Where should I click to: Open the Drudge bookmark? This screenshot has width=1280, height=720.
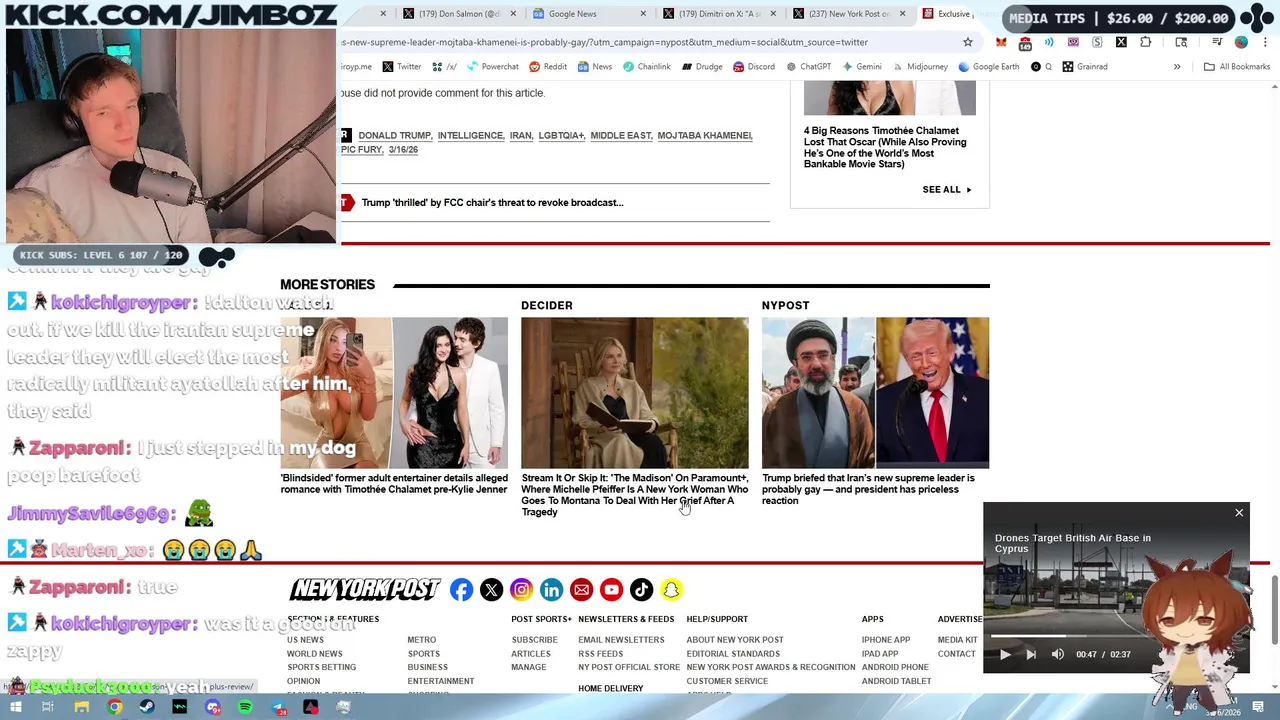click(x=702, y=67)
